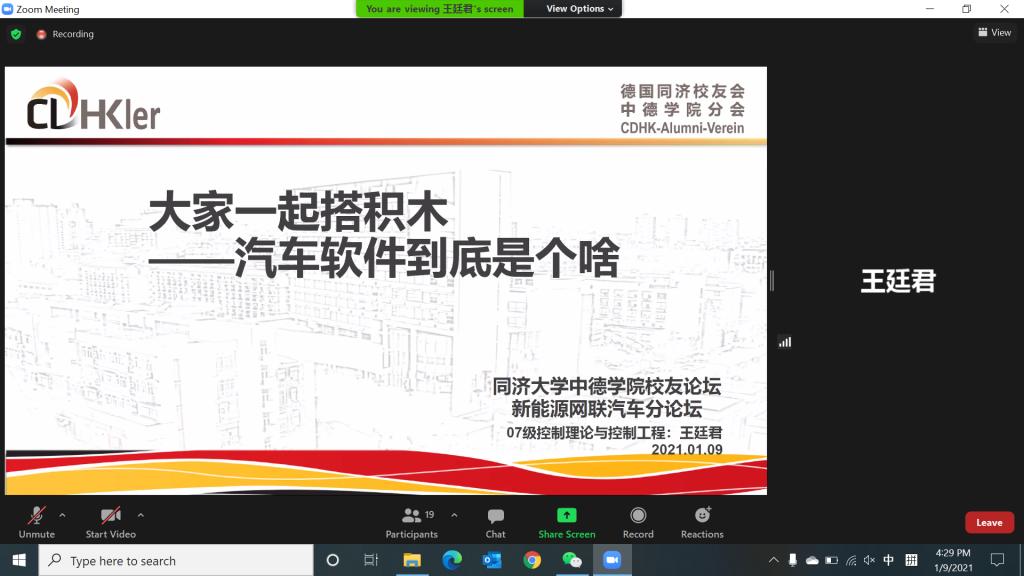Click the Zoom Meeting title bar icon
The height and width of the screenshot is (576, 1024).
click(8, 9)
